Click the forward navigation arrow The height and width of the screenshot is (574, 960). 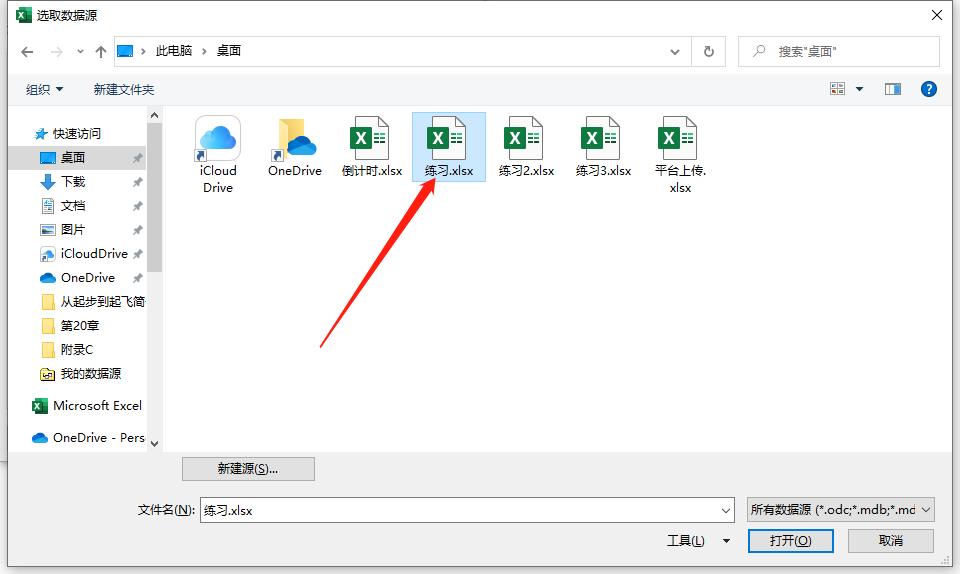[56, 52]
